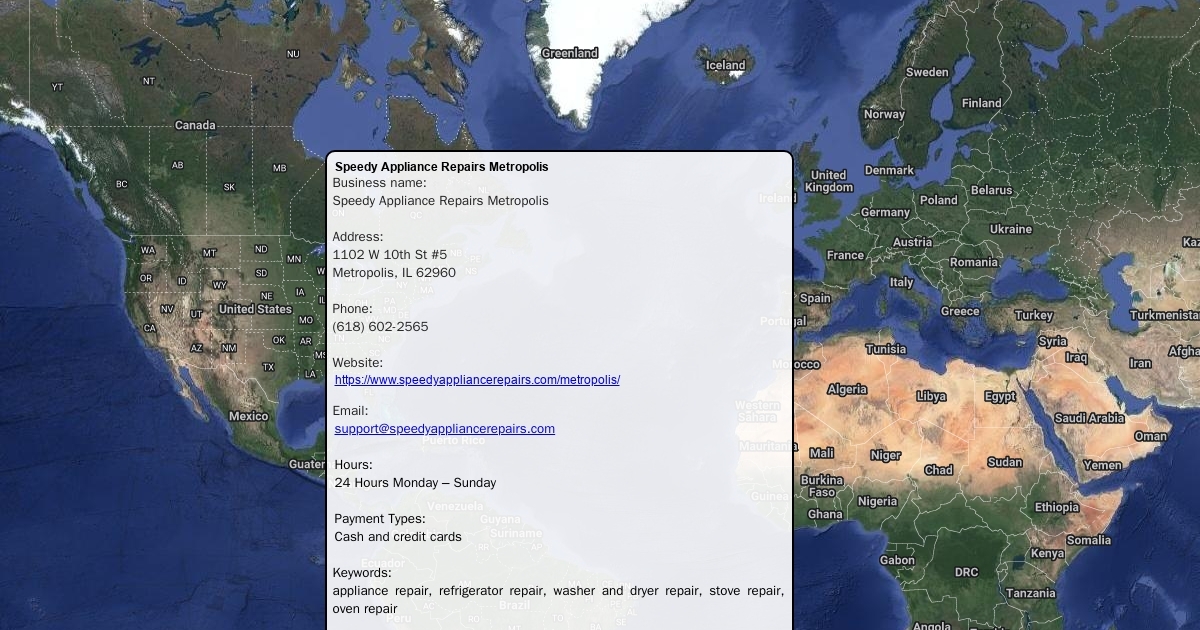
Task: Select the Egypt label on the map
Action: click(x=999, y=397)
